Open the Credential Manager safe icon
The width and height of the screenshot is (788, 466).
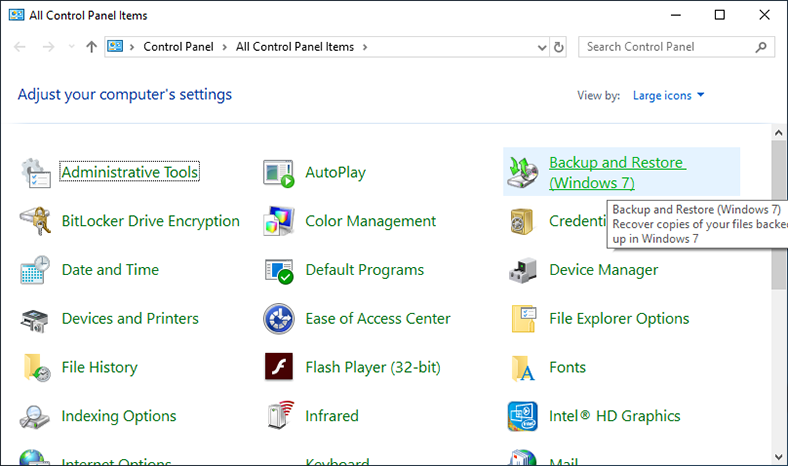click(x=522, y=221)
